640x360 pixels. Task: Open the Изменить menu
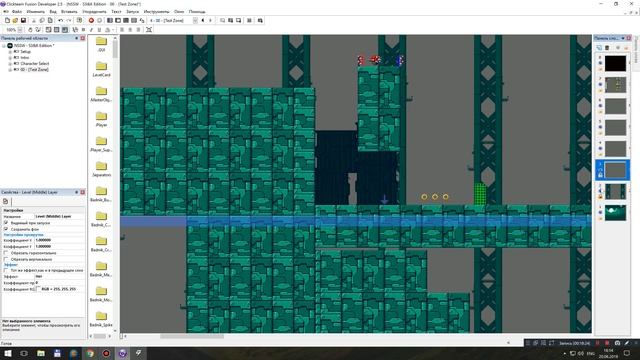36,11
